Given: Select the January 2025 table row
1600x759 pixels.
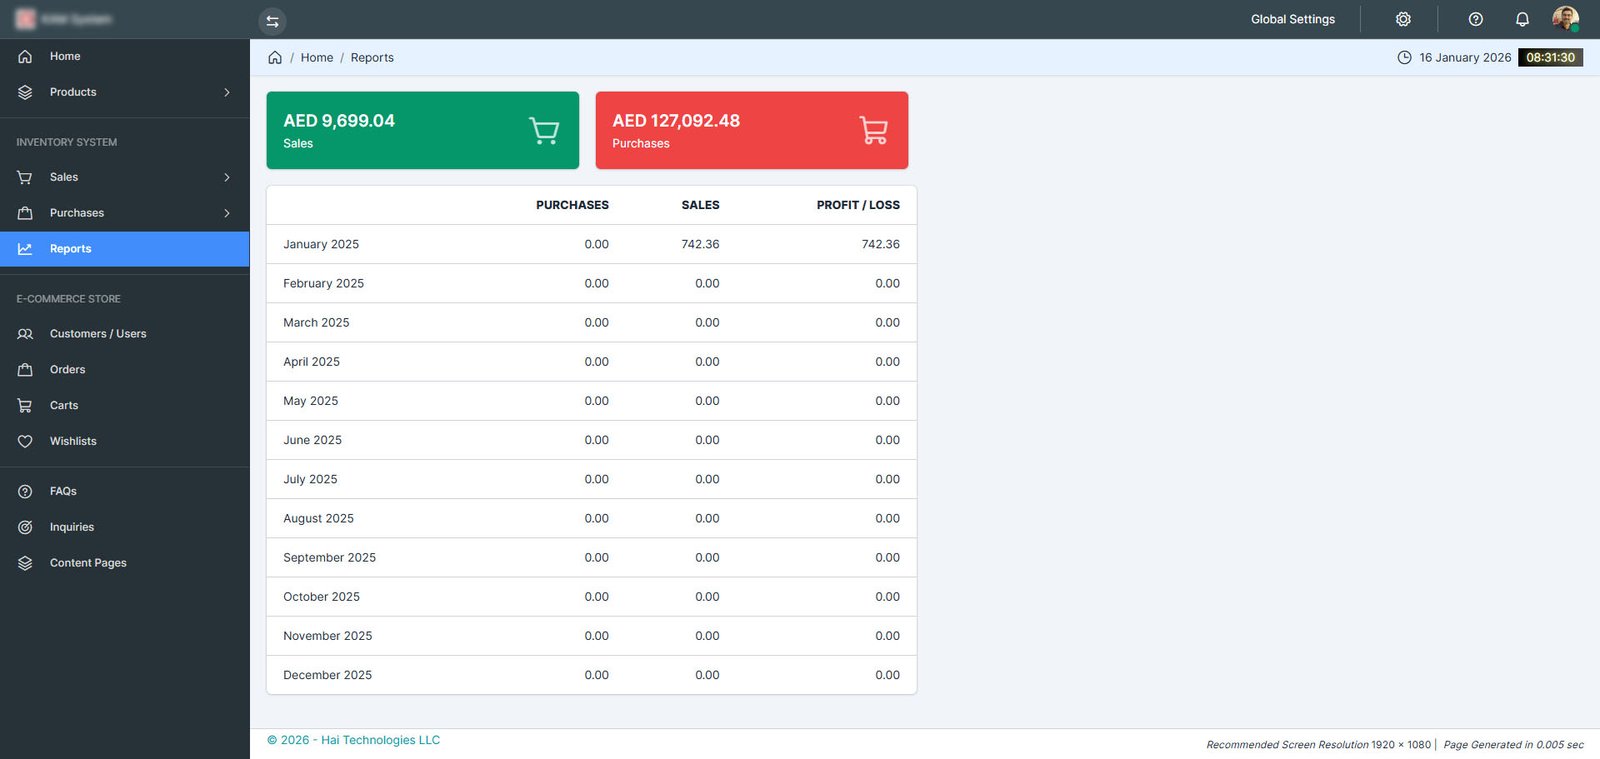Looking at the screenshot, I should click(591, 244).
